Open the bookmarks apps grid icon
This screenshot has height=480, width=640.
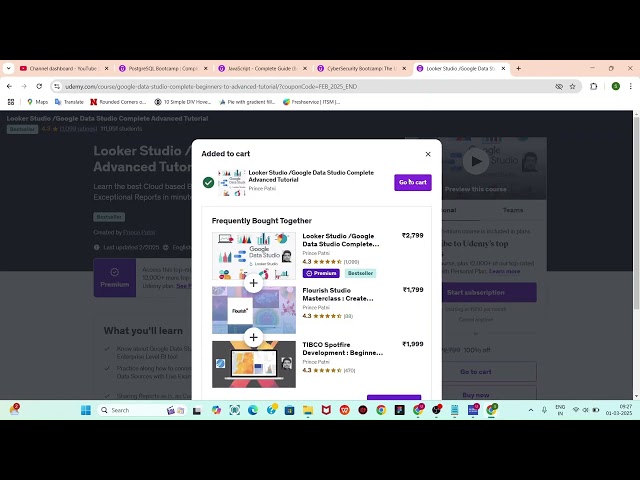[11, 102]
